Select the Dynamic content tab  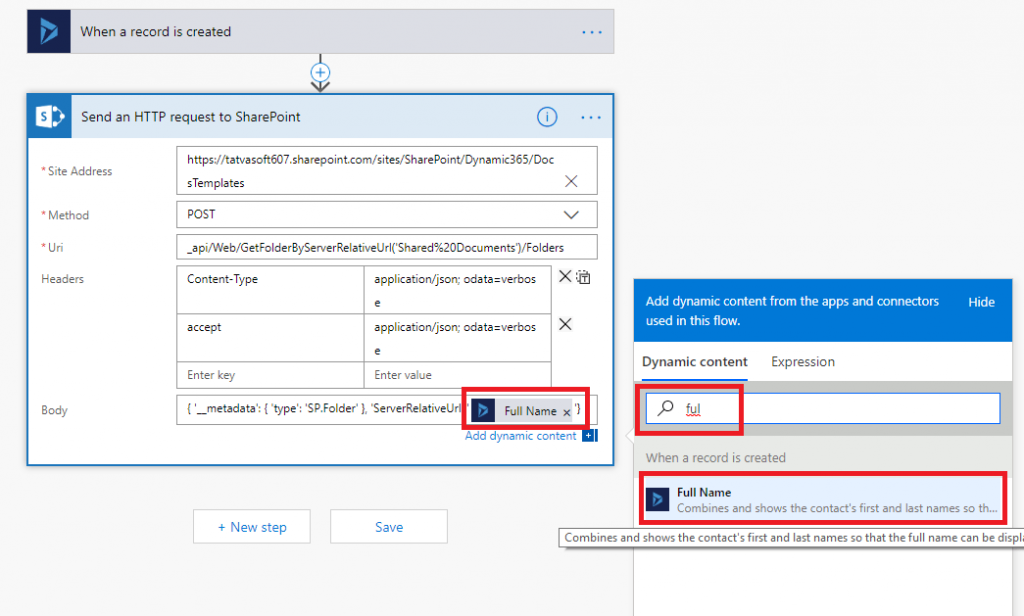(x=694, y=362)
